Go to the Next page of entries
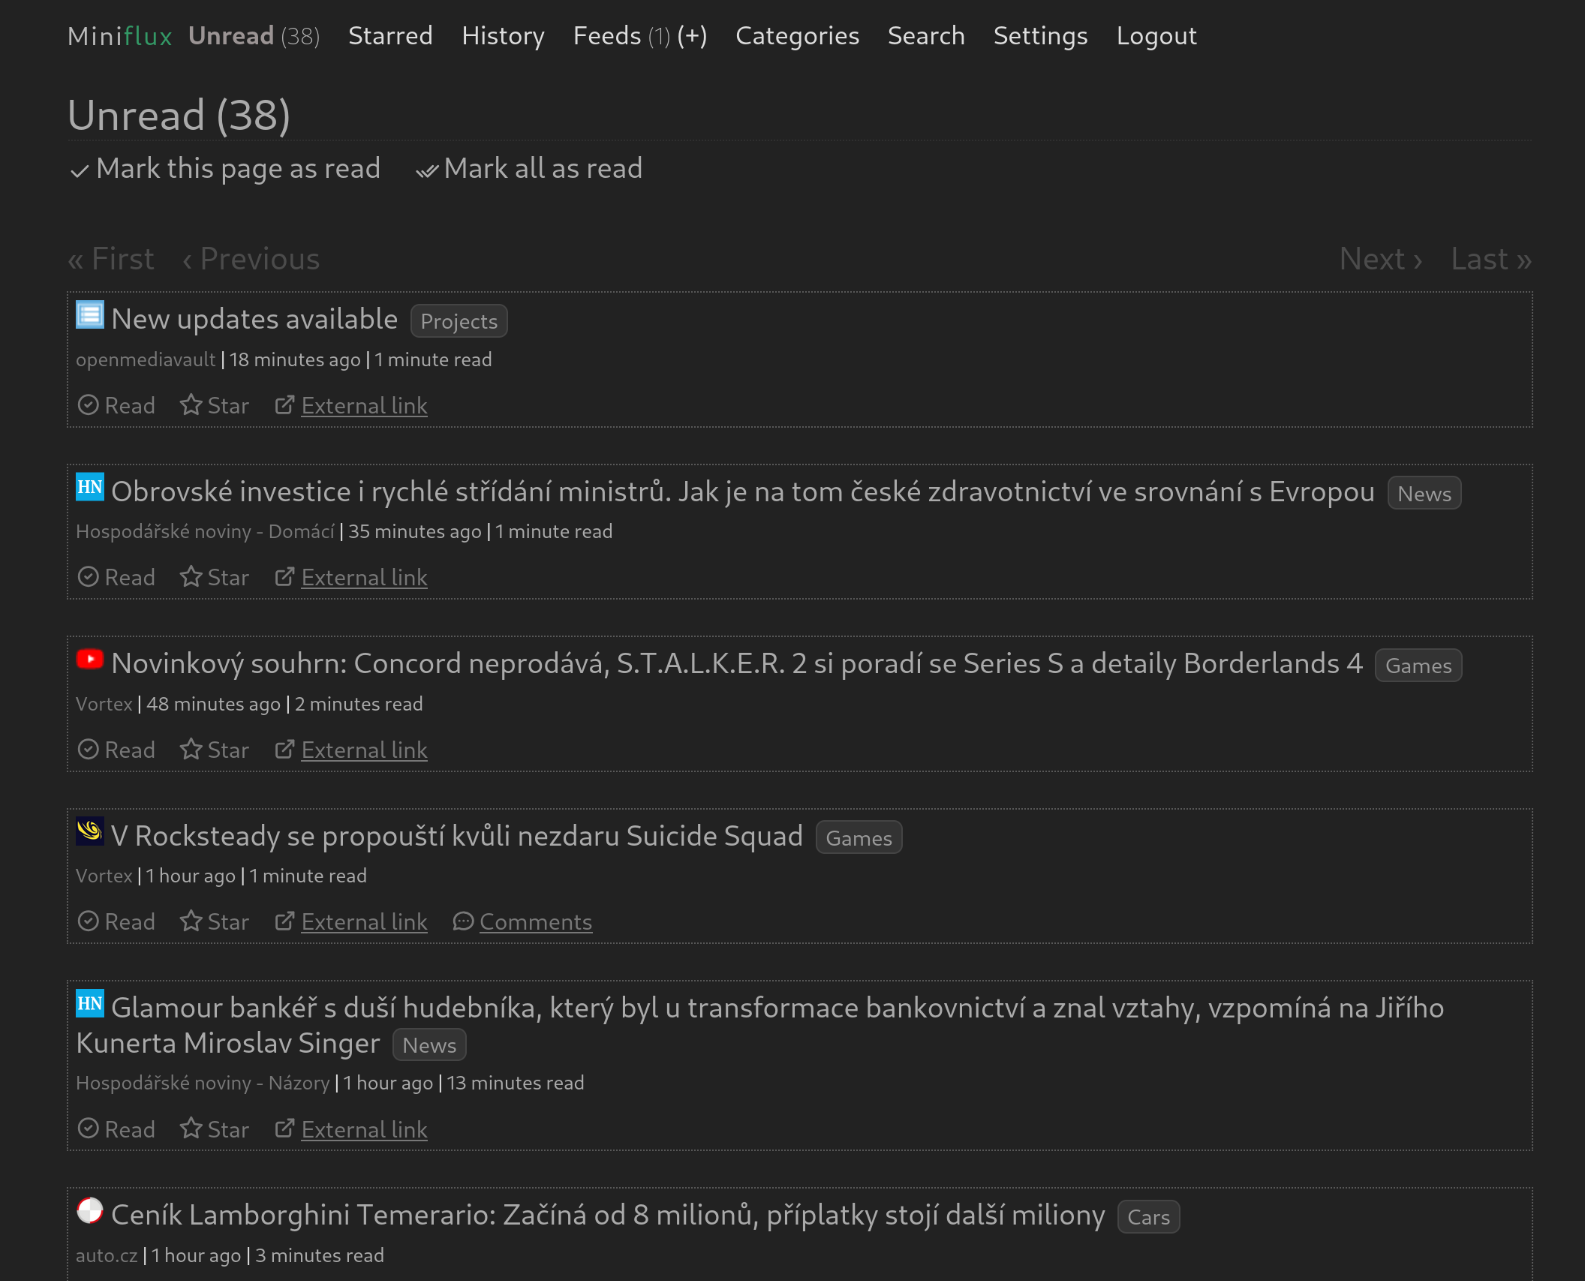This screenshot has width=1585, height=1281. coord(1380,259)
